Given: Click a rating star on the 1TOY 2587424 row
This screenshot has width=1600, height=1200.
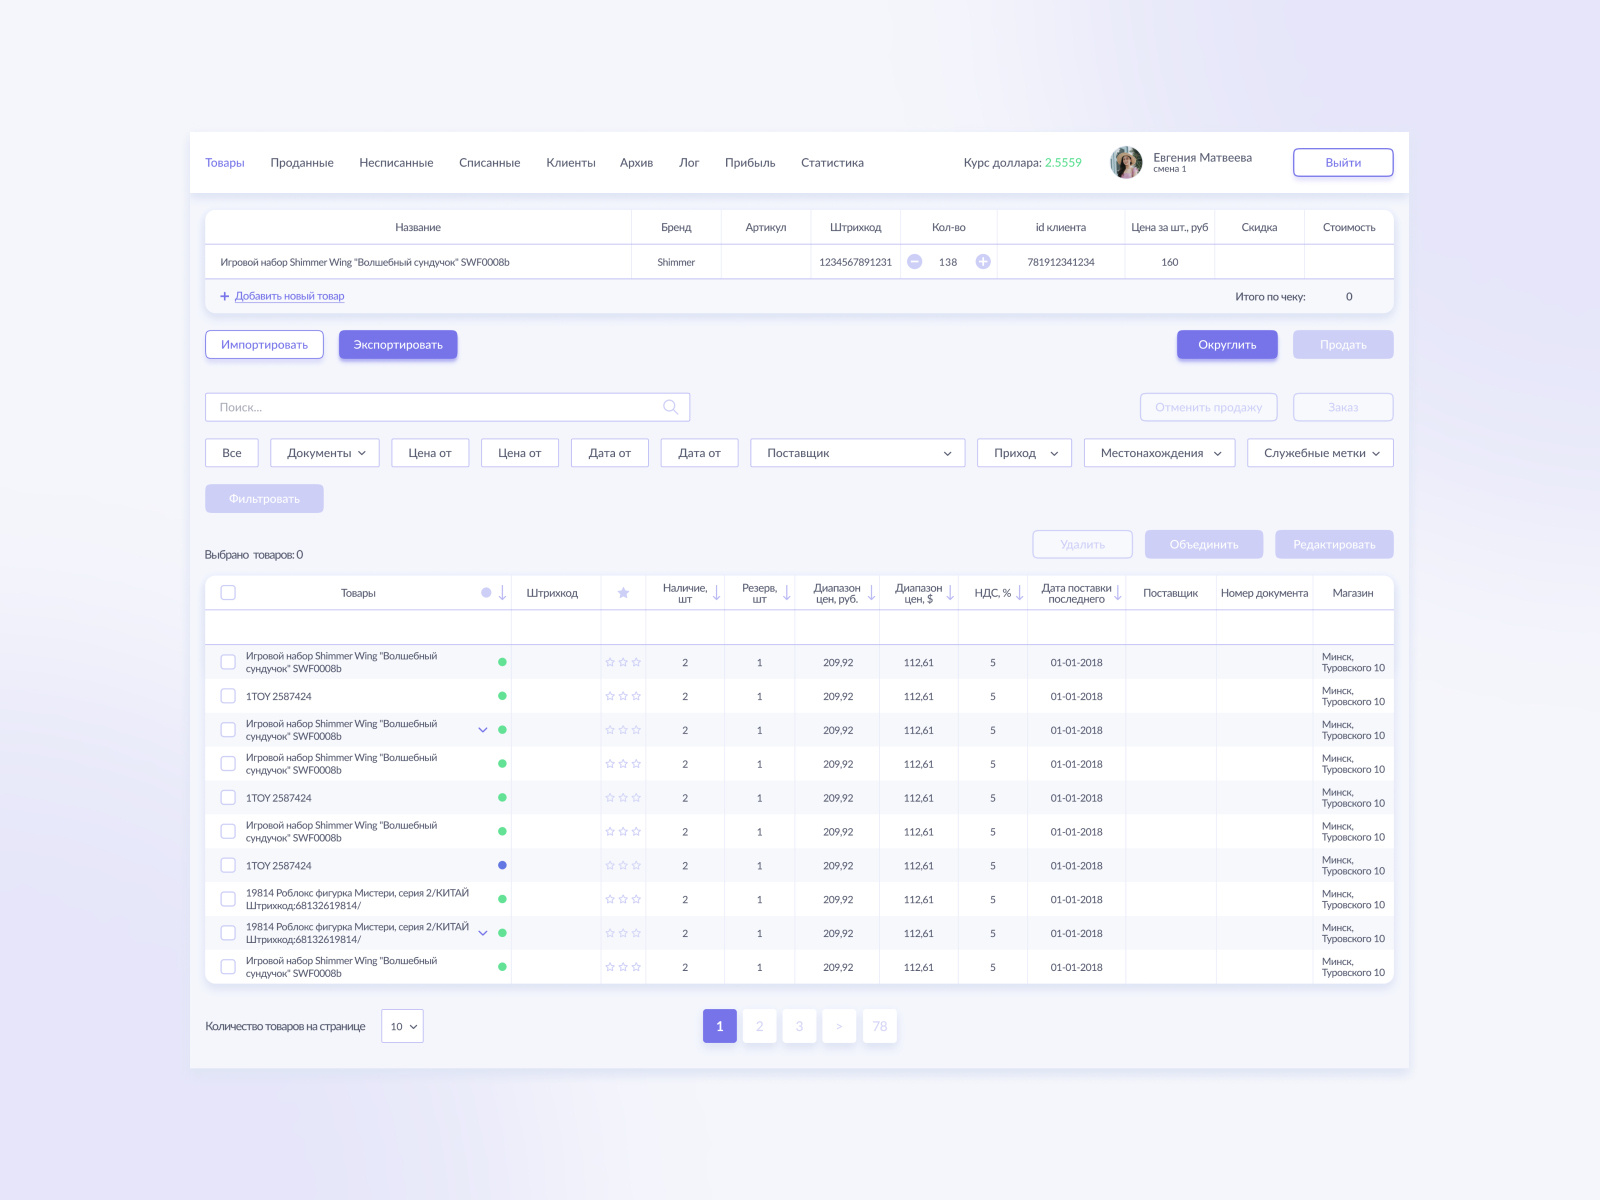Looking at the screenshot, I should 608,695.
